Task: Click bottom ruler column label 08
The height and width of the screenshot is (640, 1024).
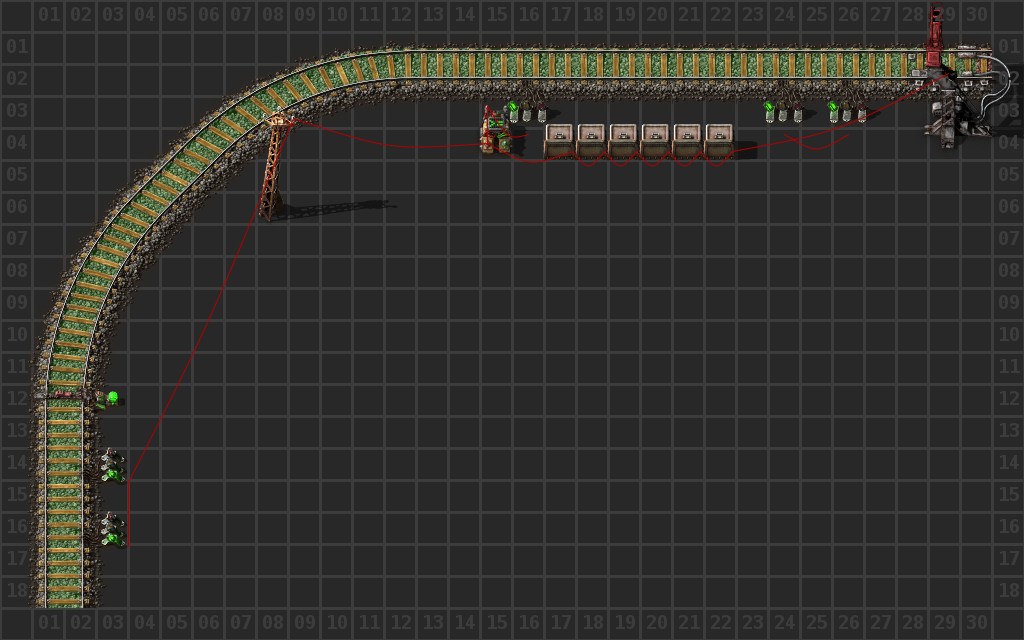Action: [272, 622]
